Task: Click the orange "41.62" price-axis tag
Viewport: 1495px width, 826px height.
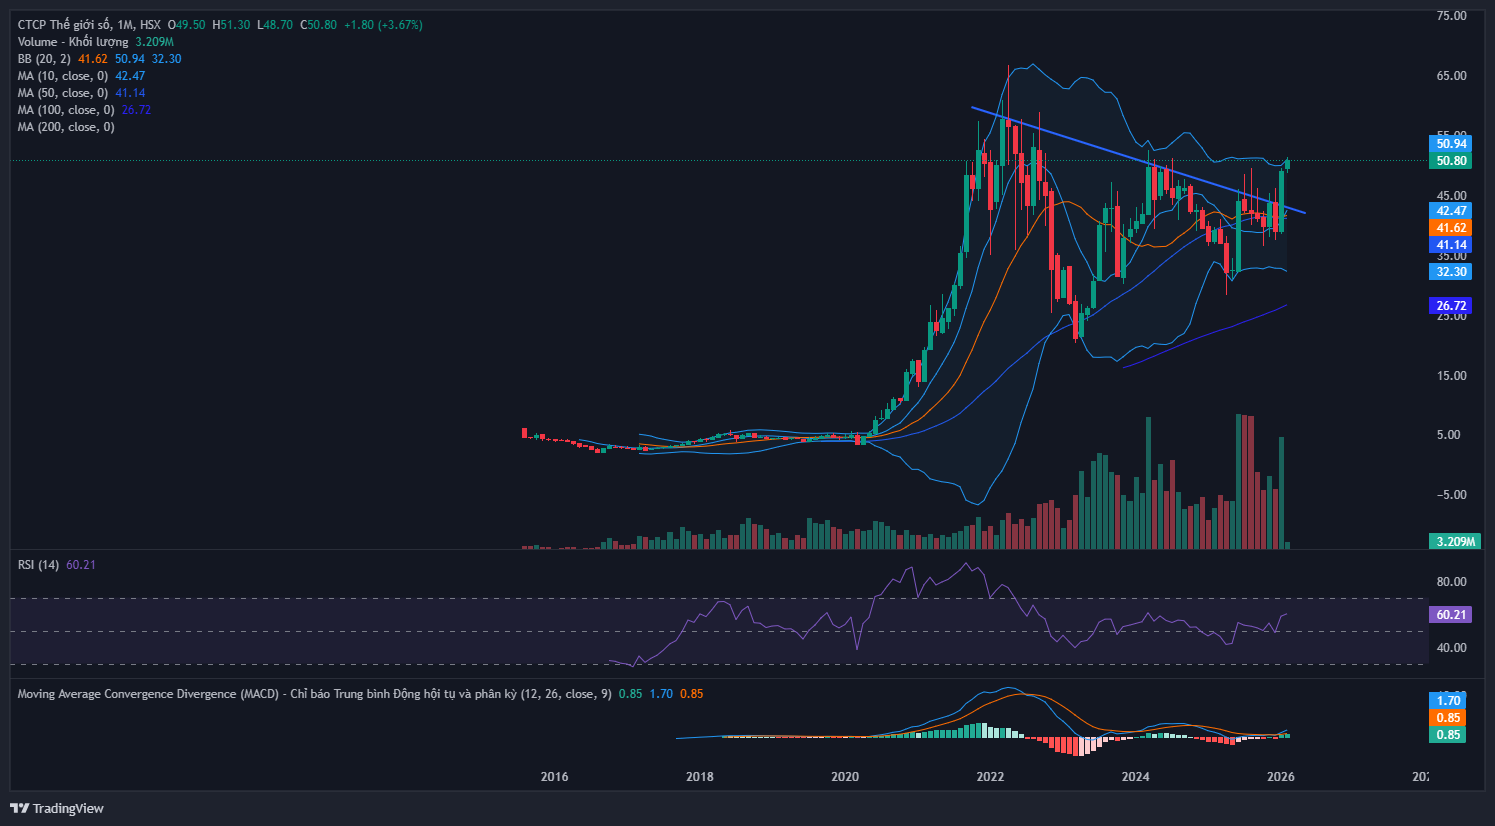Action: click(x=1451, y=228)
